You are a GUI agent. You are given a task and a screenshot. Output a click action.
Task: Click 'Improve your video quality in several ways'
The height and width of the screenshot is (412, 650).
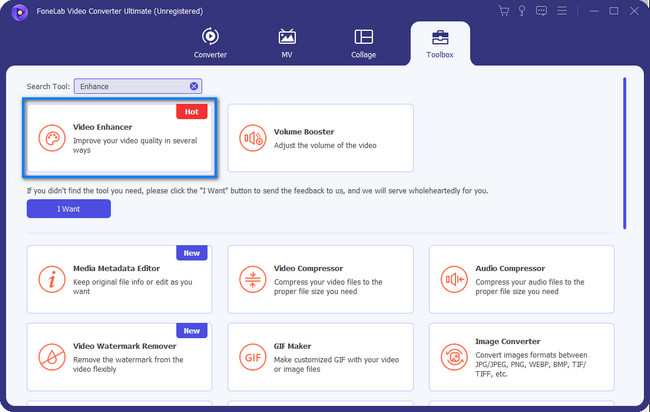pyautogui.click(x=135, y=145)
